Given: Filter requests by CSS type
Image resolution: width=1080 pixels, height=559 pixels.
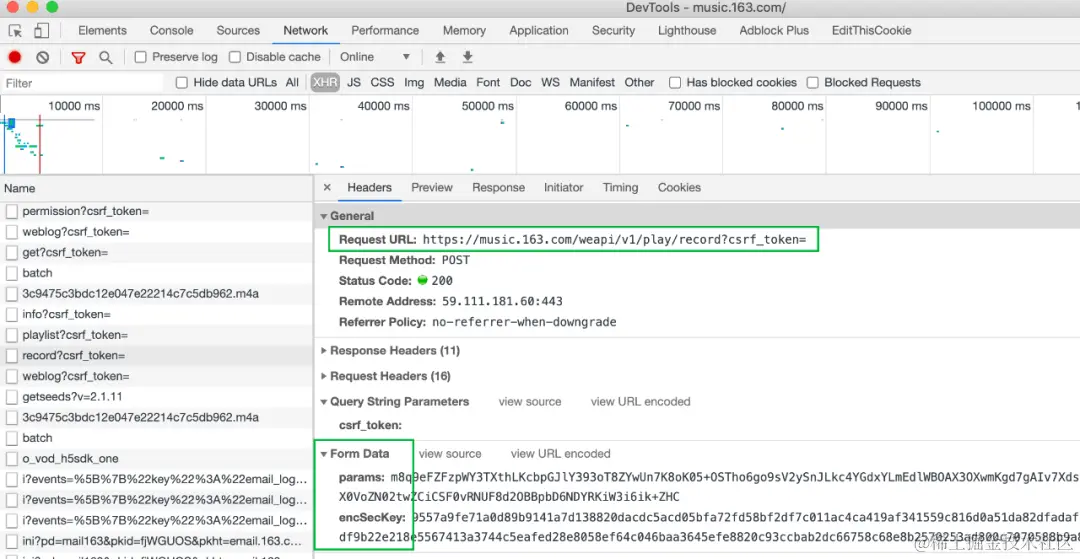Looking at the screenshot, I should pos(382,83).
